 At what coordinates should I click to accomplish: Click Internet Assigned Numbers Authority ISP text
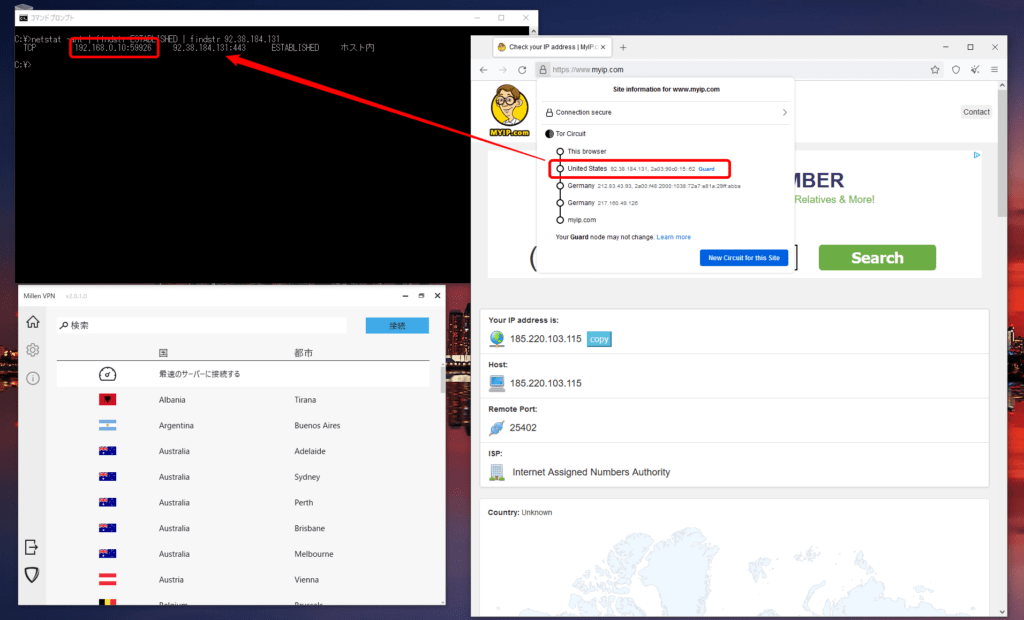pos(591,472)
